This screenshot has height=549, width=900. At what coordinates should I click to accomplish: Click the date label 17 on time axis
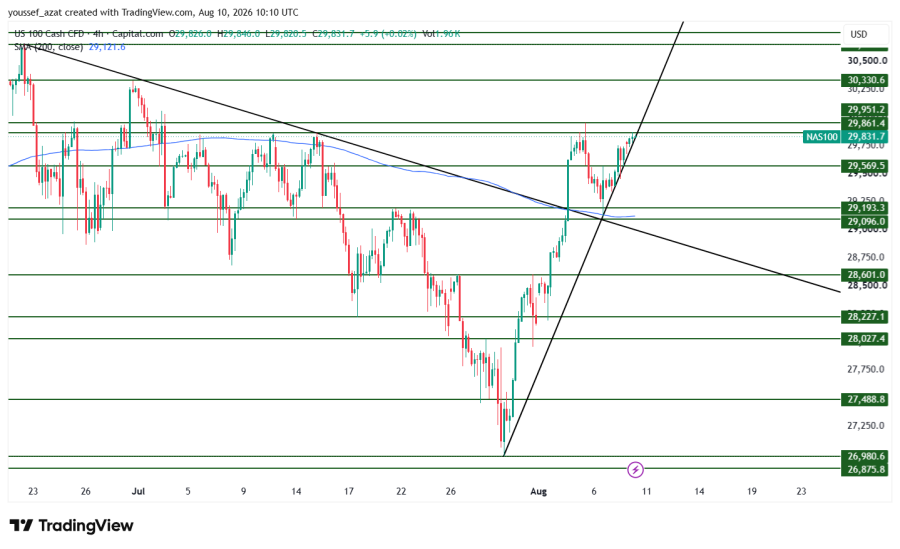[348, 492]
